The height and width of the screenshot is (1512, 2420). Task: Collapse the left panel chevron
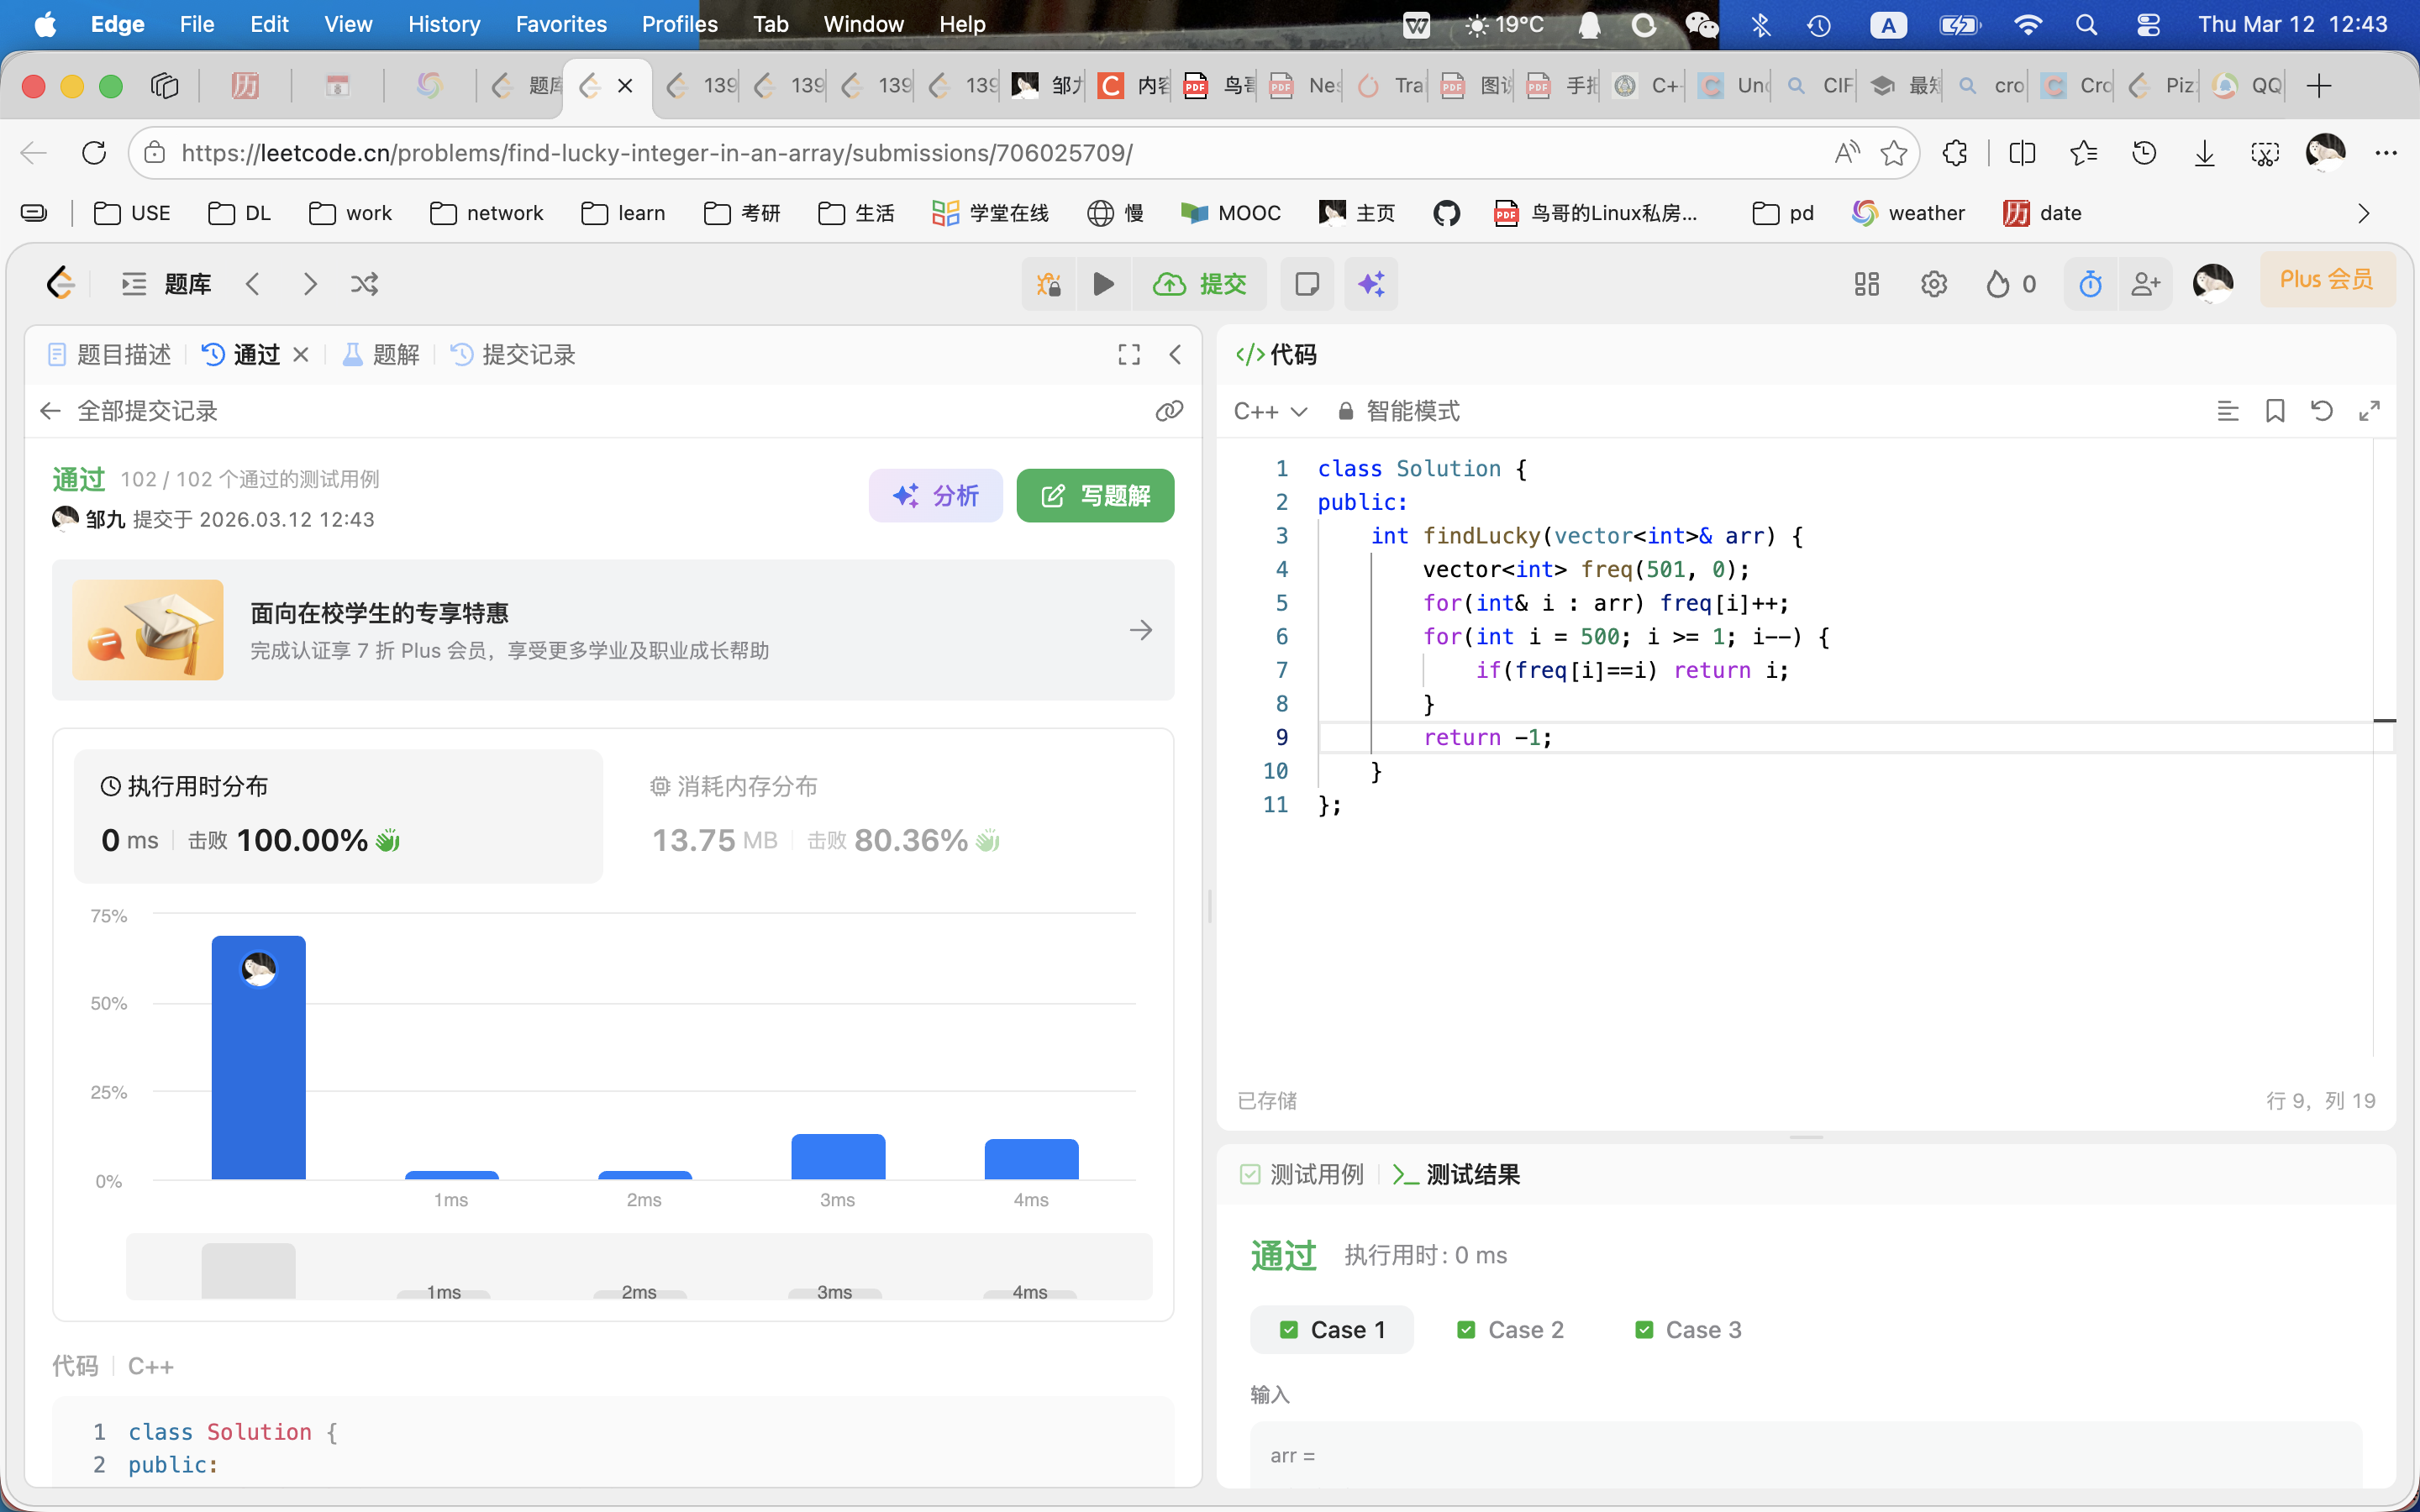pyautogui.click(x=1176, y=355)
